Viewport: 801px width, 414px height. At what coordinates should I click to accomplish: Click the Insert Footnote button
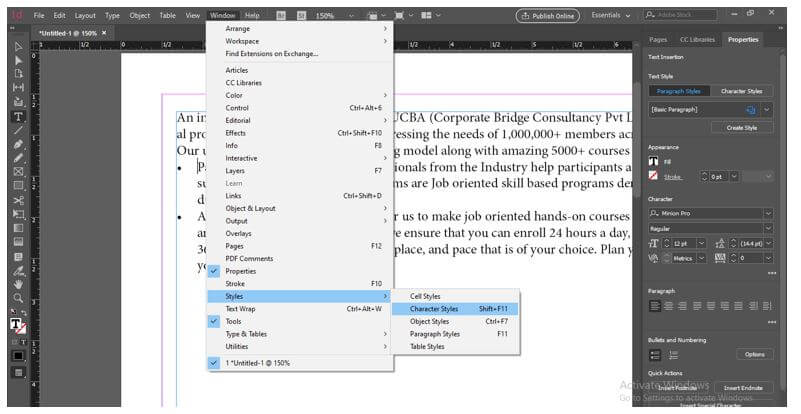tap(677, 388)
